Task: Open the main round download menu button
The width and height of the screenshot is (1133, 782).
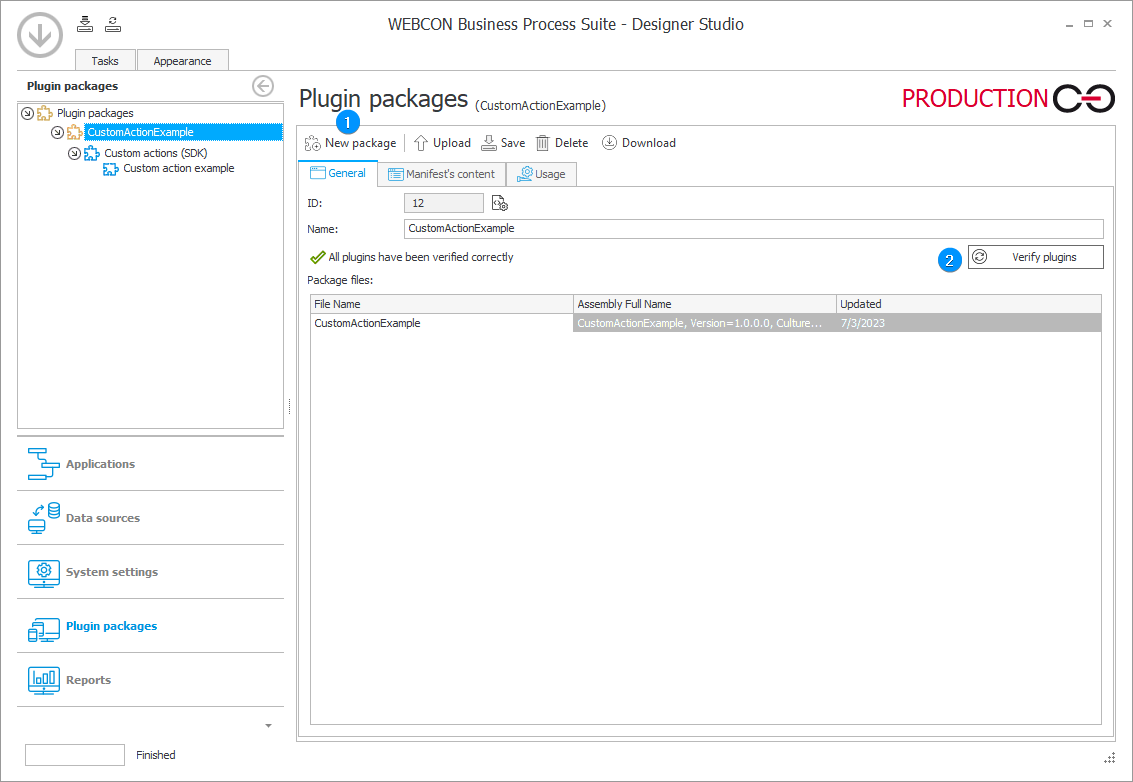Action: (40, 35)
